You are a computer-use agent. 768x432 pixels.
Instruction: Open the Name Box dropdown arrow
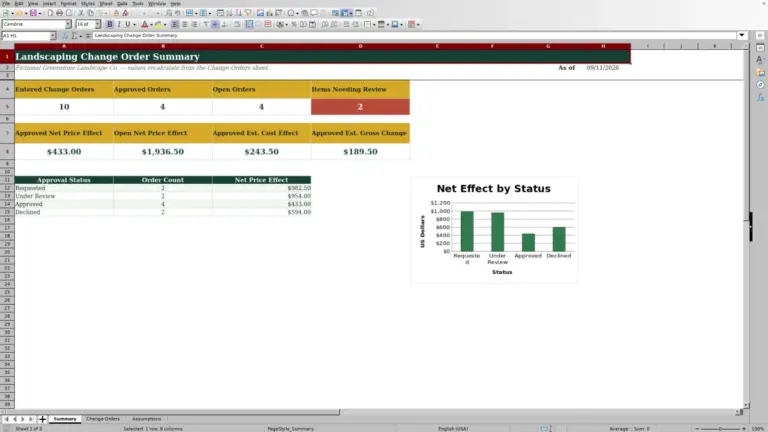coord(52,36)
